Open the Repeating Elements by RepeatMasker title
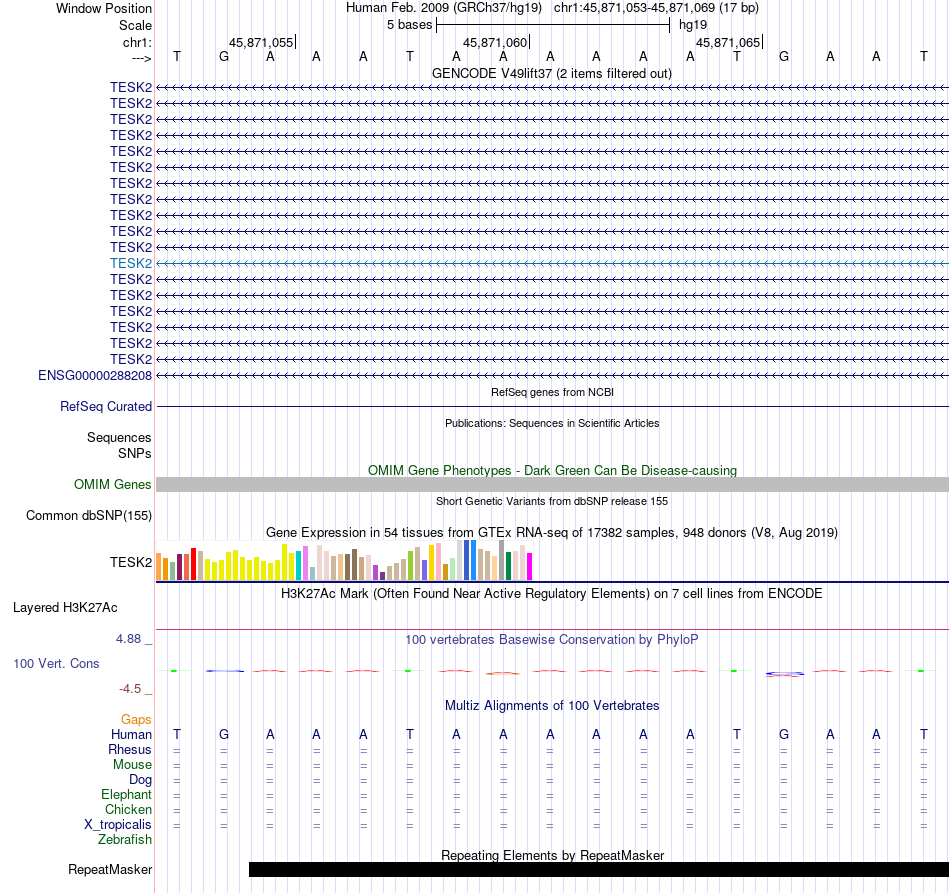950x893 pixels. click(553, 855)
